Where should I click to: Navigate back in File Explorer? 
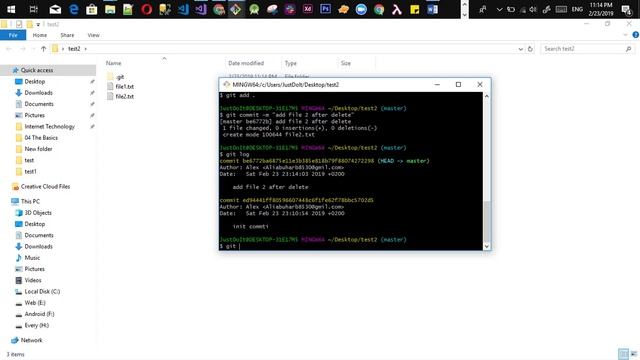click(9, 49)
